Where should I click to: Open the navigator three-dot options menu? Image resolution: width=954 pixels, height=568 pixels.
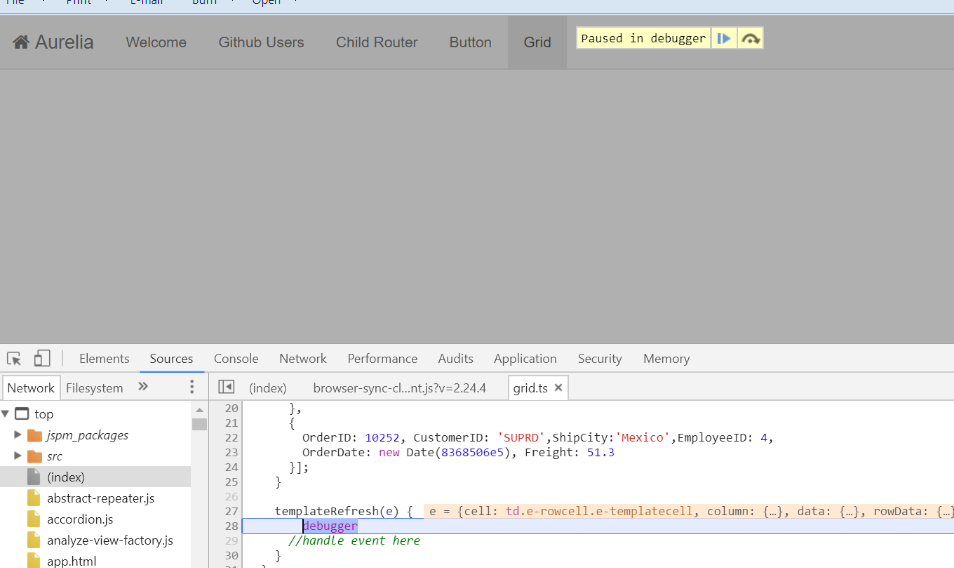(192, 387)
